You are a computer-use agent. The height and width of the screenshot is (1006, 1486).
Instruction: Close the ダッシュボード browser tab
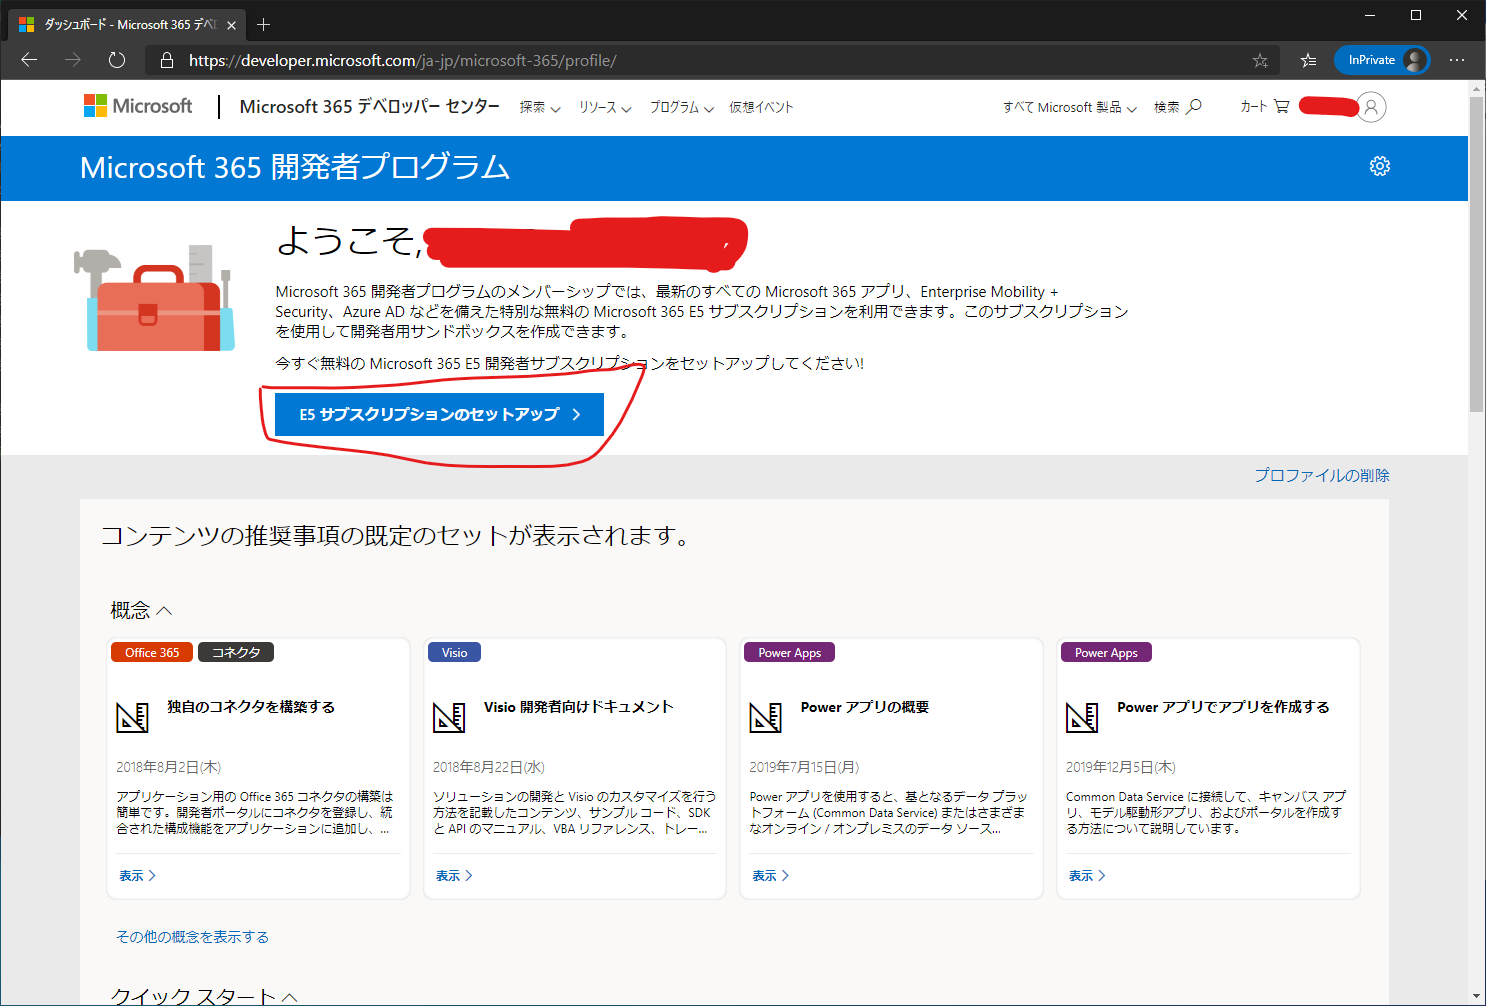(x=232, y=25)
